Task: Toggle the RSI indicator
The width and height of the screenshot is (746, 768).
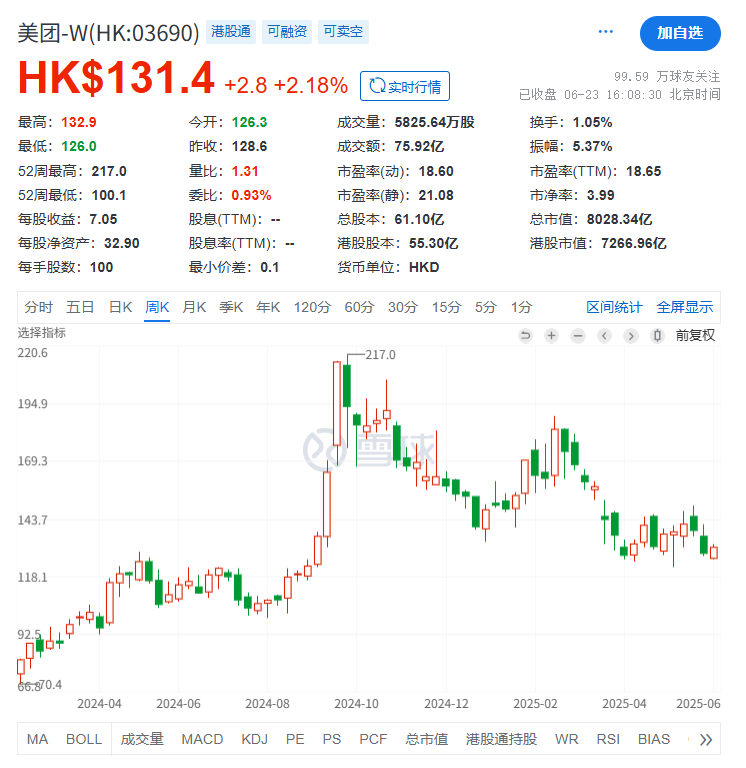Action: 608,740
